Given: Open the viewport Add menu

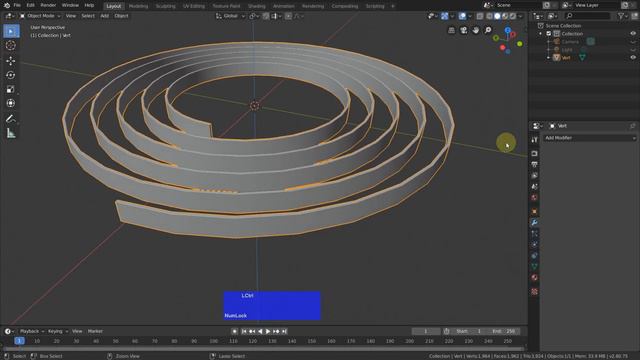Looking at the screenshot, I should (104, 16).
